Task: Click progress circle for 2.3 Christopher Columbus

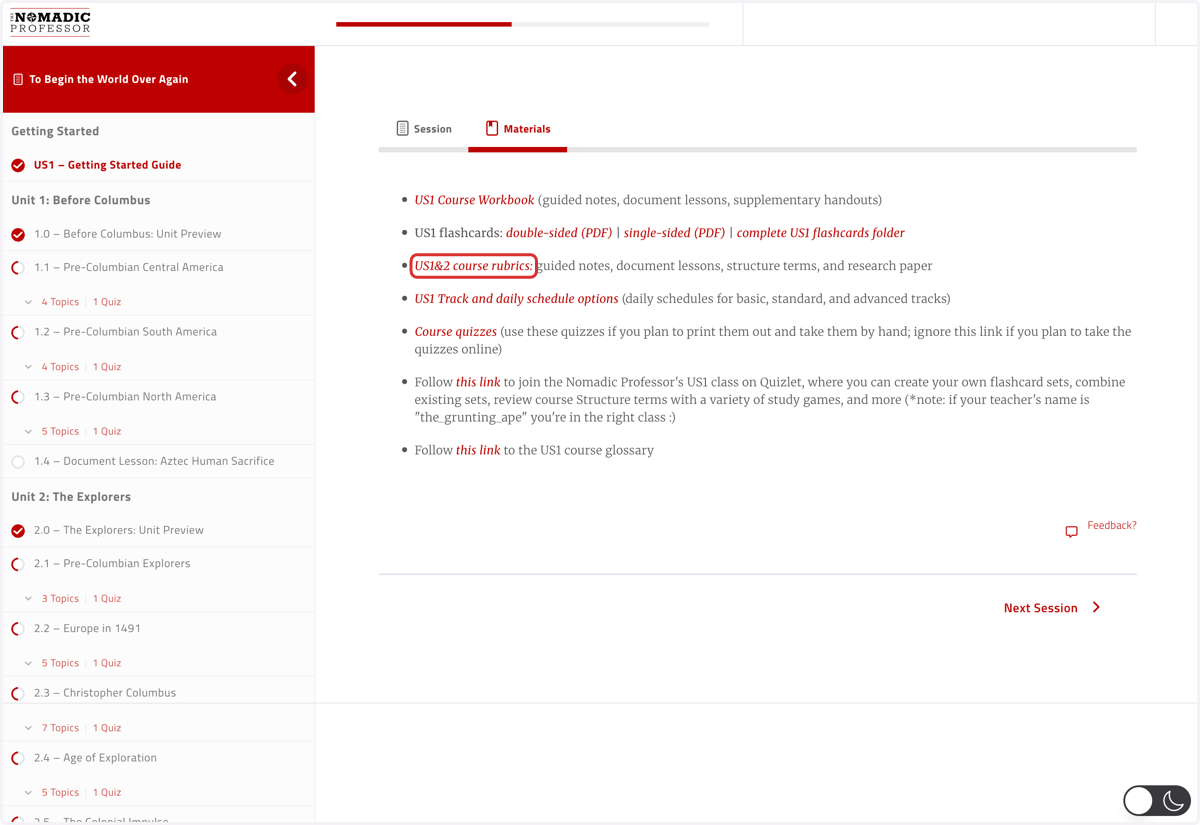Action: click(18, 693)
